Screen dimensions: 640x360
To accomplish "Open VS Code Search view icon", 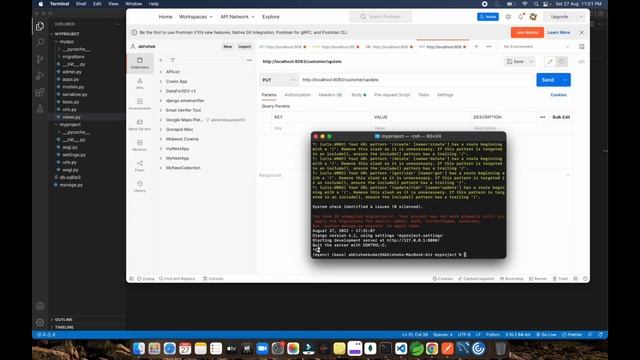I will tap(40, 42).
